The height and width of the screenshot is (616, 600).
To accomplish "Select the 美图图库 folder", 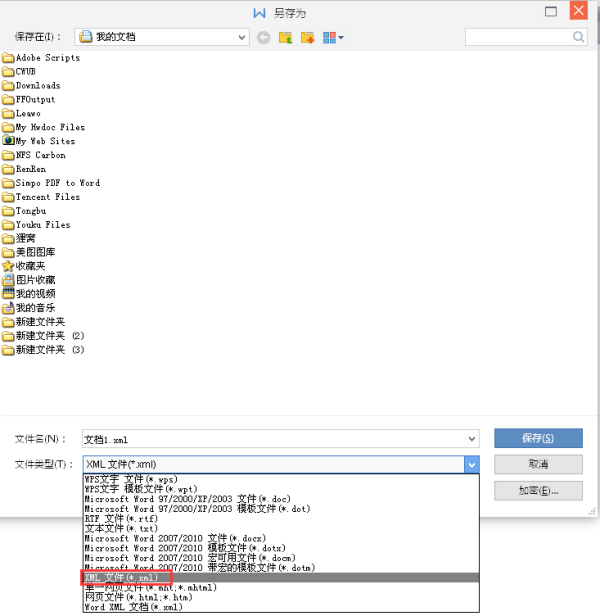I will click(x=29, y=252).
